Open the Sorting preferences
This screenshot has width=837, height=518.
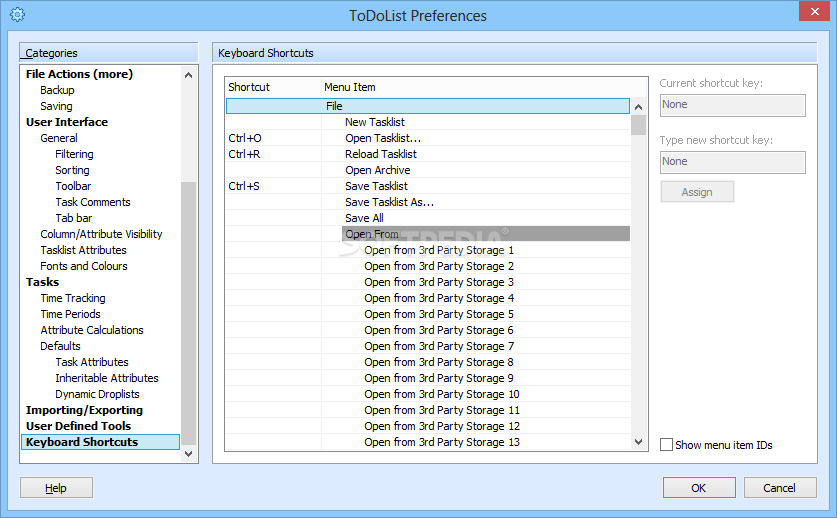(x=72, y=170)
